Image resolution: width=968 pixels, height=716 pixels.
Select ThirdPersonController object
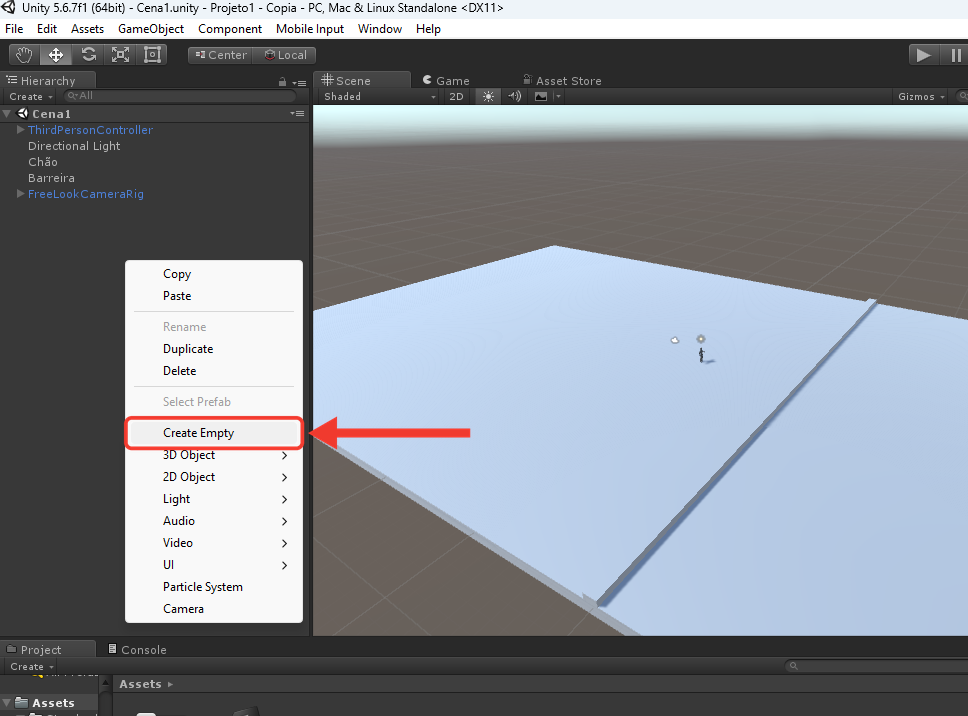click(90, 130)
